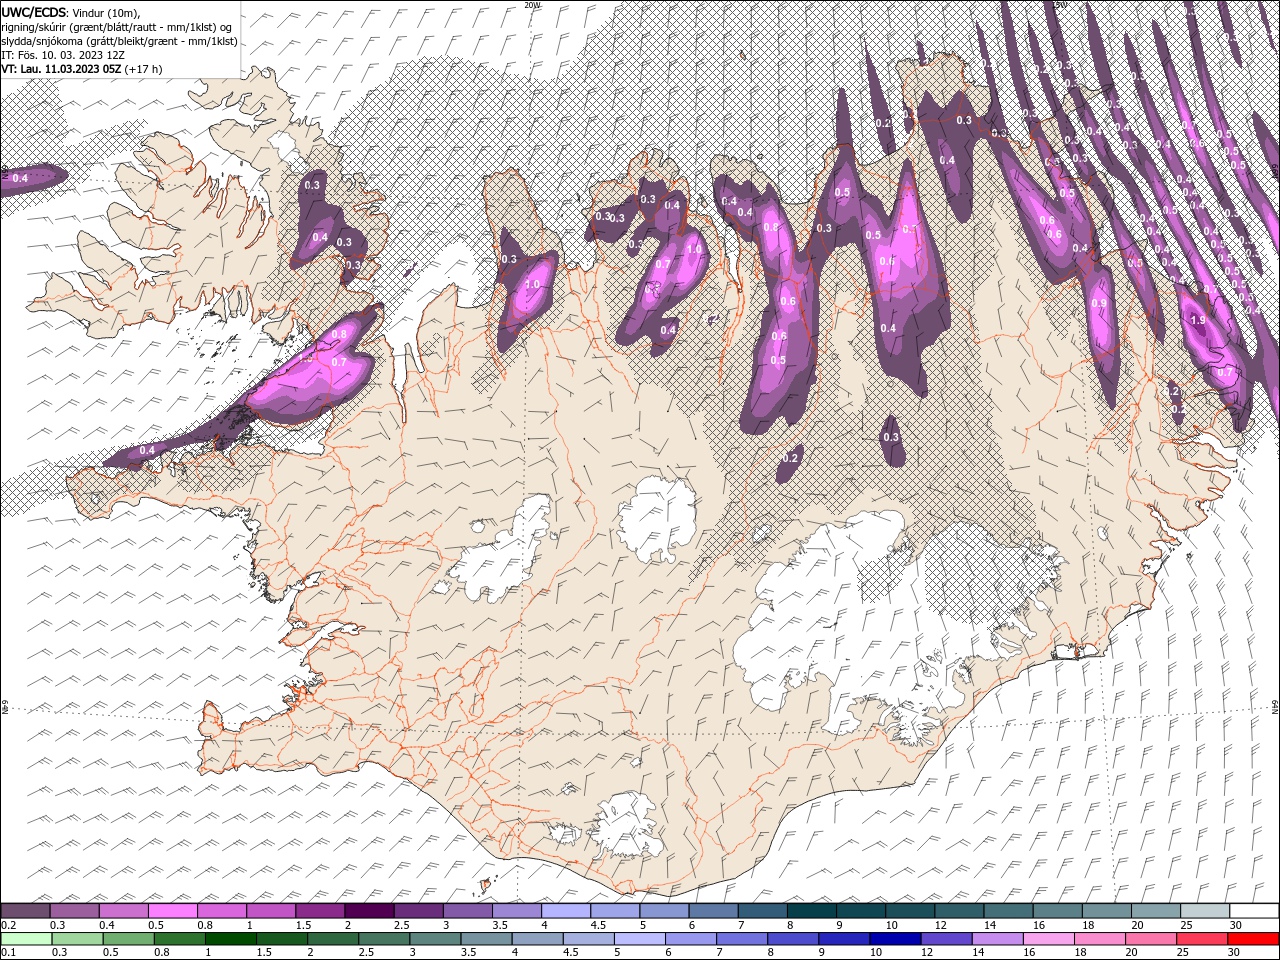This screenshot has height=960, width=1280.
Task: Select the 'slydda/snjókoma' legend description line
Action: pyautogui.click(x=120, y=41)
